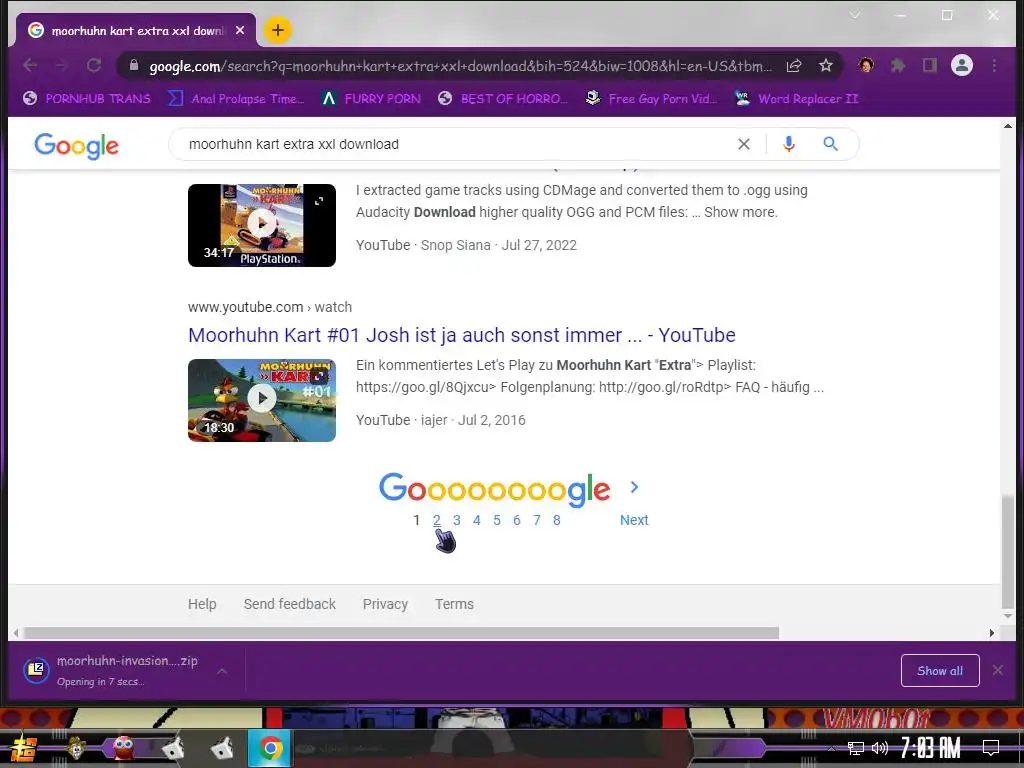Open the Chrome three-dot menu

994,65
